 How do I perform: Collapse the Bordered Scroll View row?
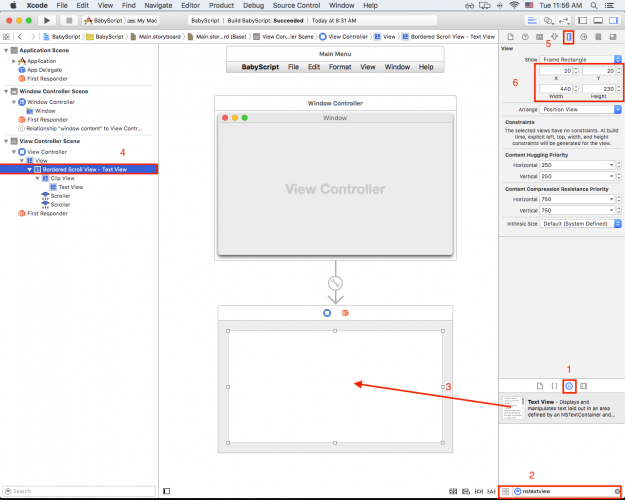[x=29, y=169]
